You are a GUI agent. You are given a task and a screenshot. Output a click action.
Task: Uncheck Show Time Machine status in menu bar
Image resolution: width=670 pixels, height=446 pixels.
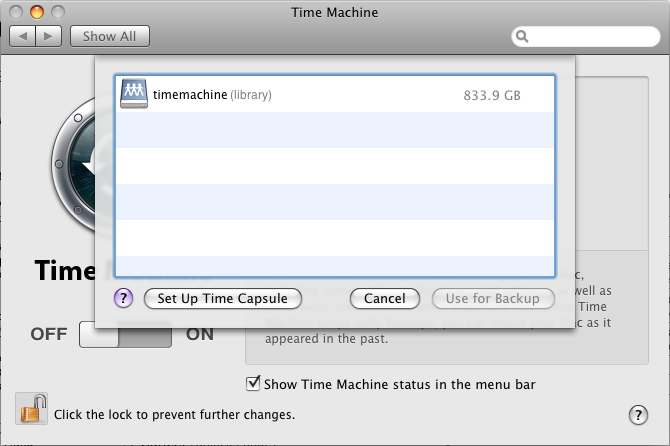253,383
